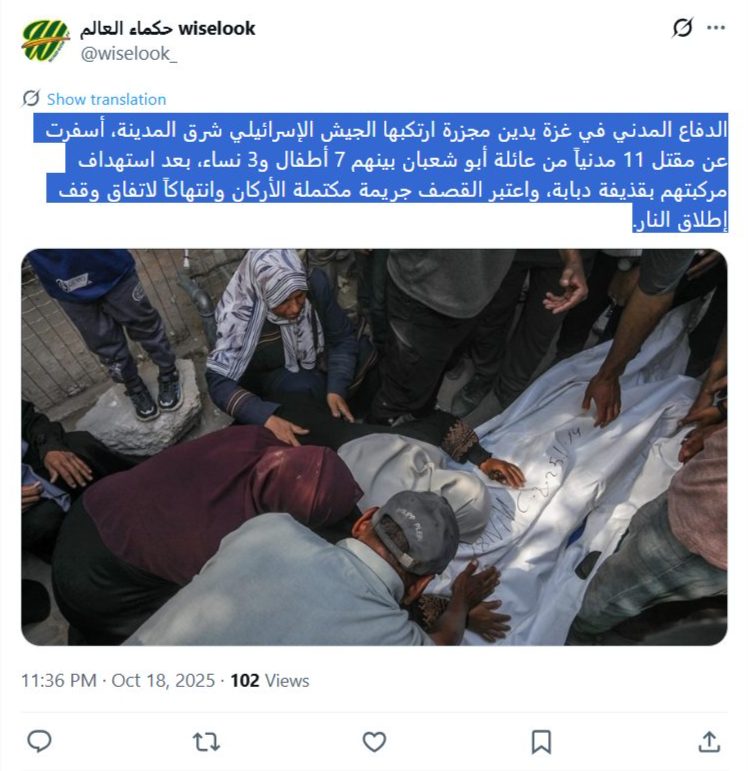Image resolution: width=748 pixels, height=771 pixels.
Task: Click the last line ending إطلاق النار
Action: pos(680,219)
